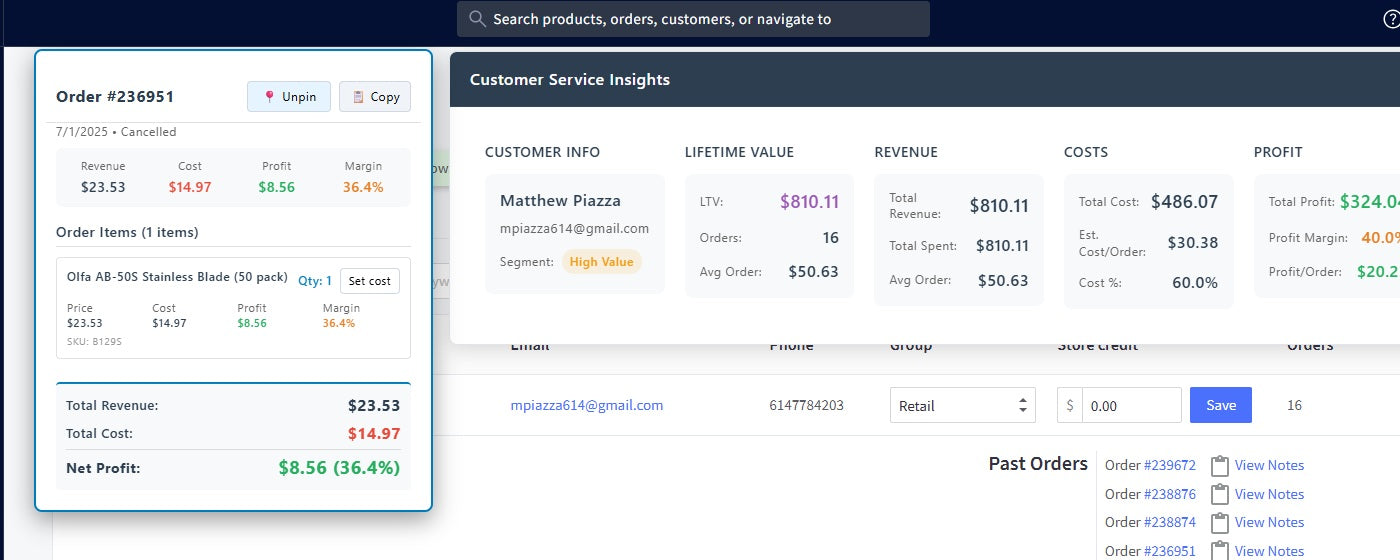1400x560 pixels.
Task: Open help via the question mark icon
Action: click(x=1391, y=19)
